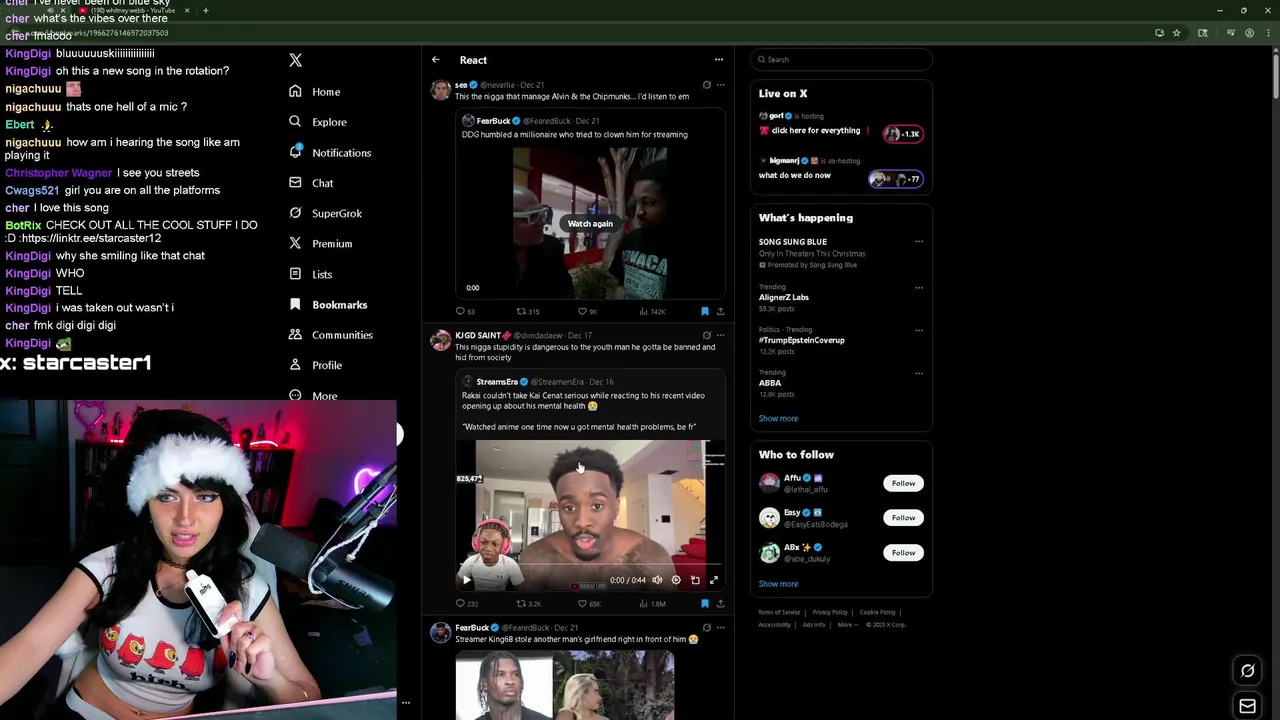1280x720 pixels.
Task: Join gorl's live with 1.3K listeners
Action: (903, 134)
